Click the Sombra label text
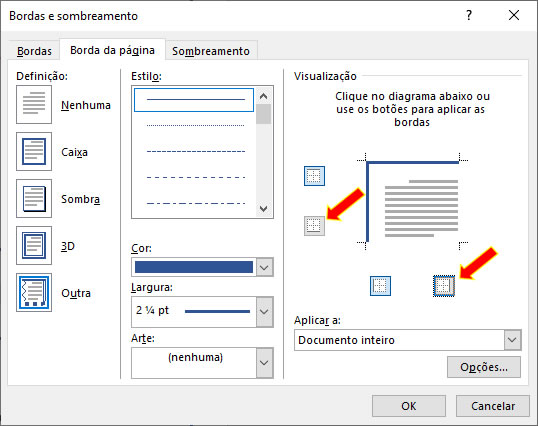 [x=81, y=199]
